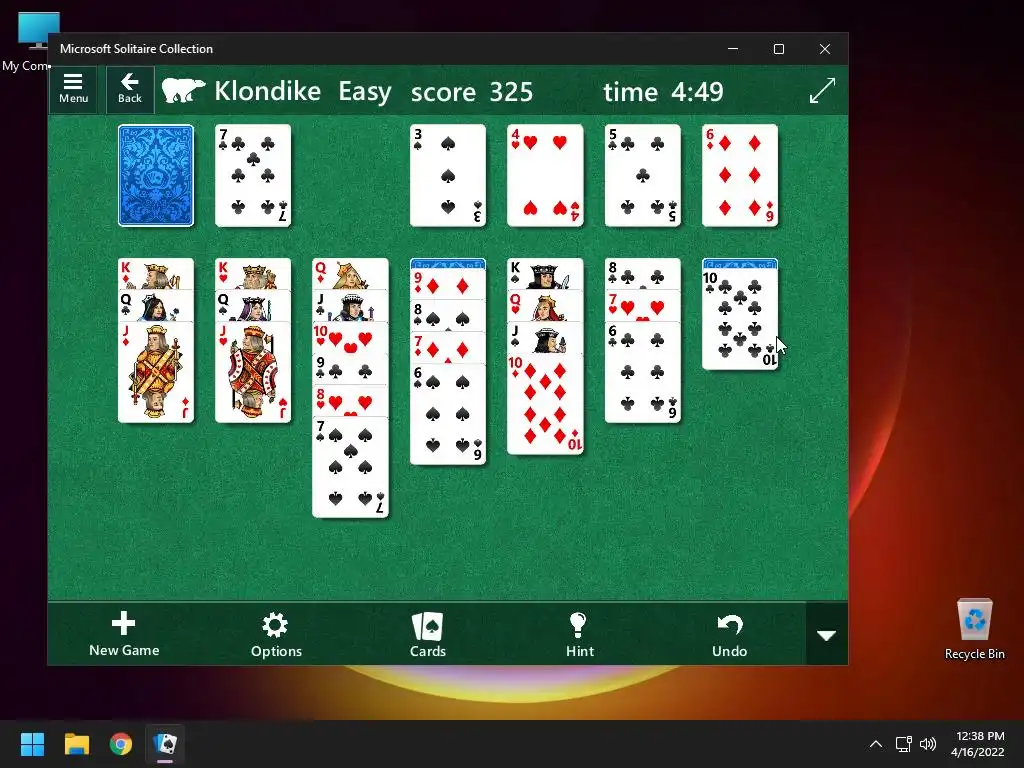This screenshot has height=768, width=1024.
Task: Click the score 325 readout
Action: [472, 91]
